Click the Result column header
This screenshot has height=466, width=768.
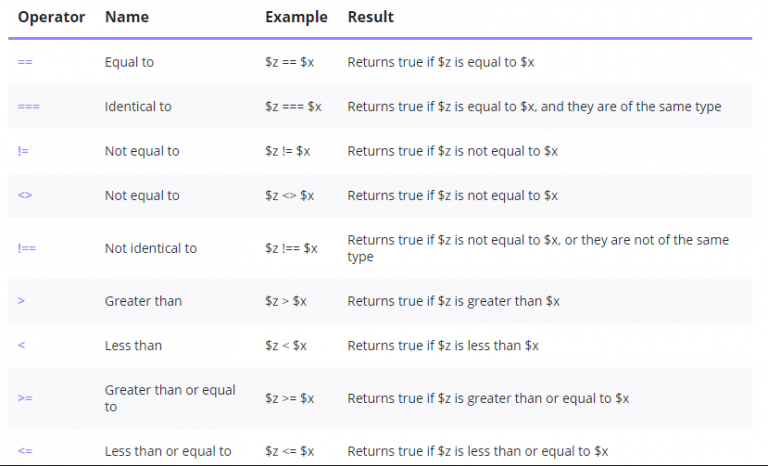tap(371, 17)
